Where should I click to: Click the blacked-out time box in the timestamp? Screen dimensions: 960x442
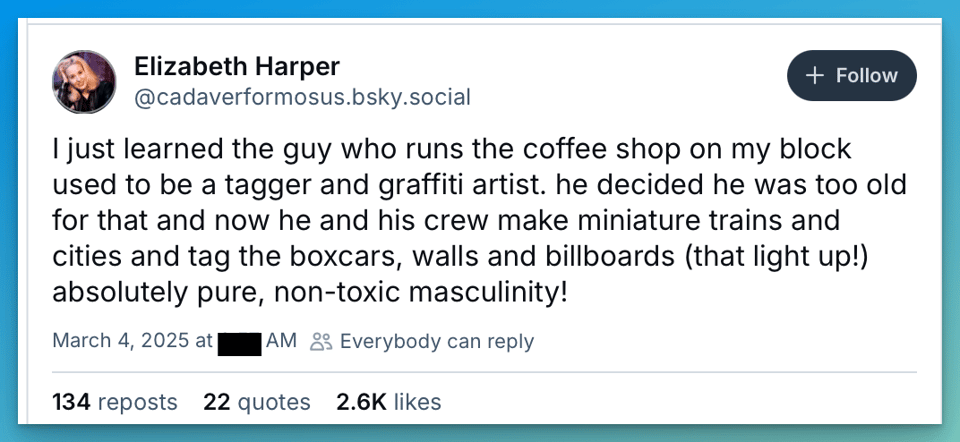point(240,341)
